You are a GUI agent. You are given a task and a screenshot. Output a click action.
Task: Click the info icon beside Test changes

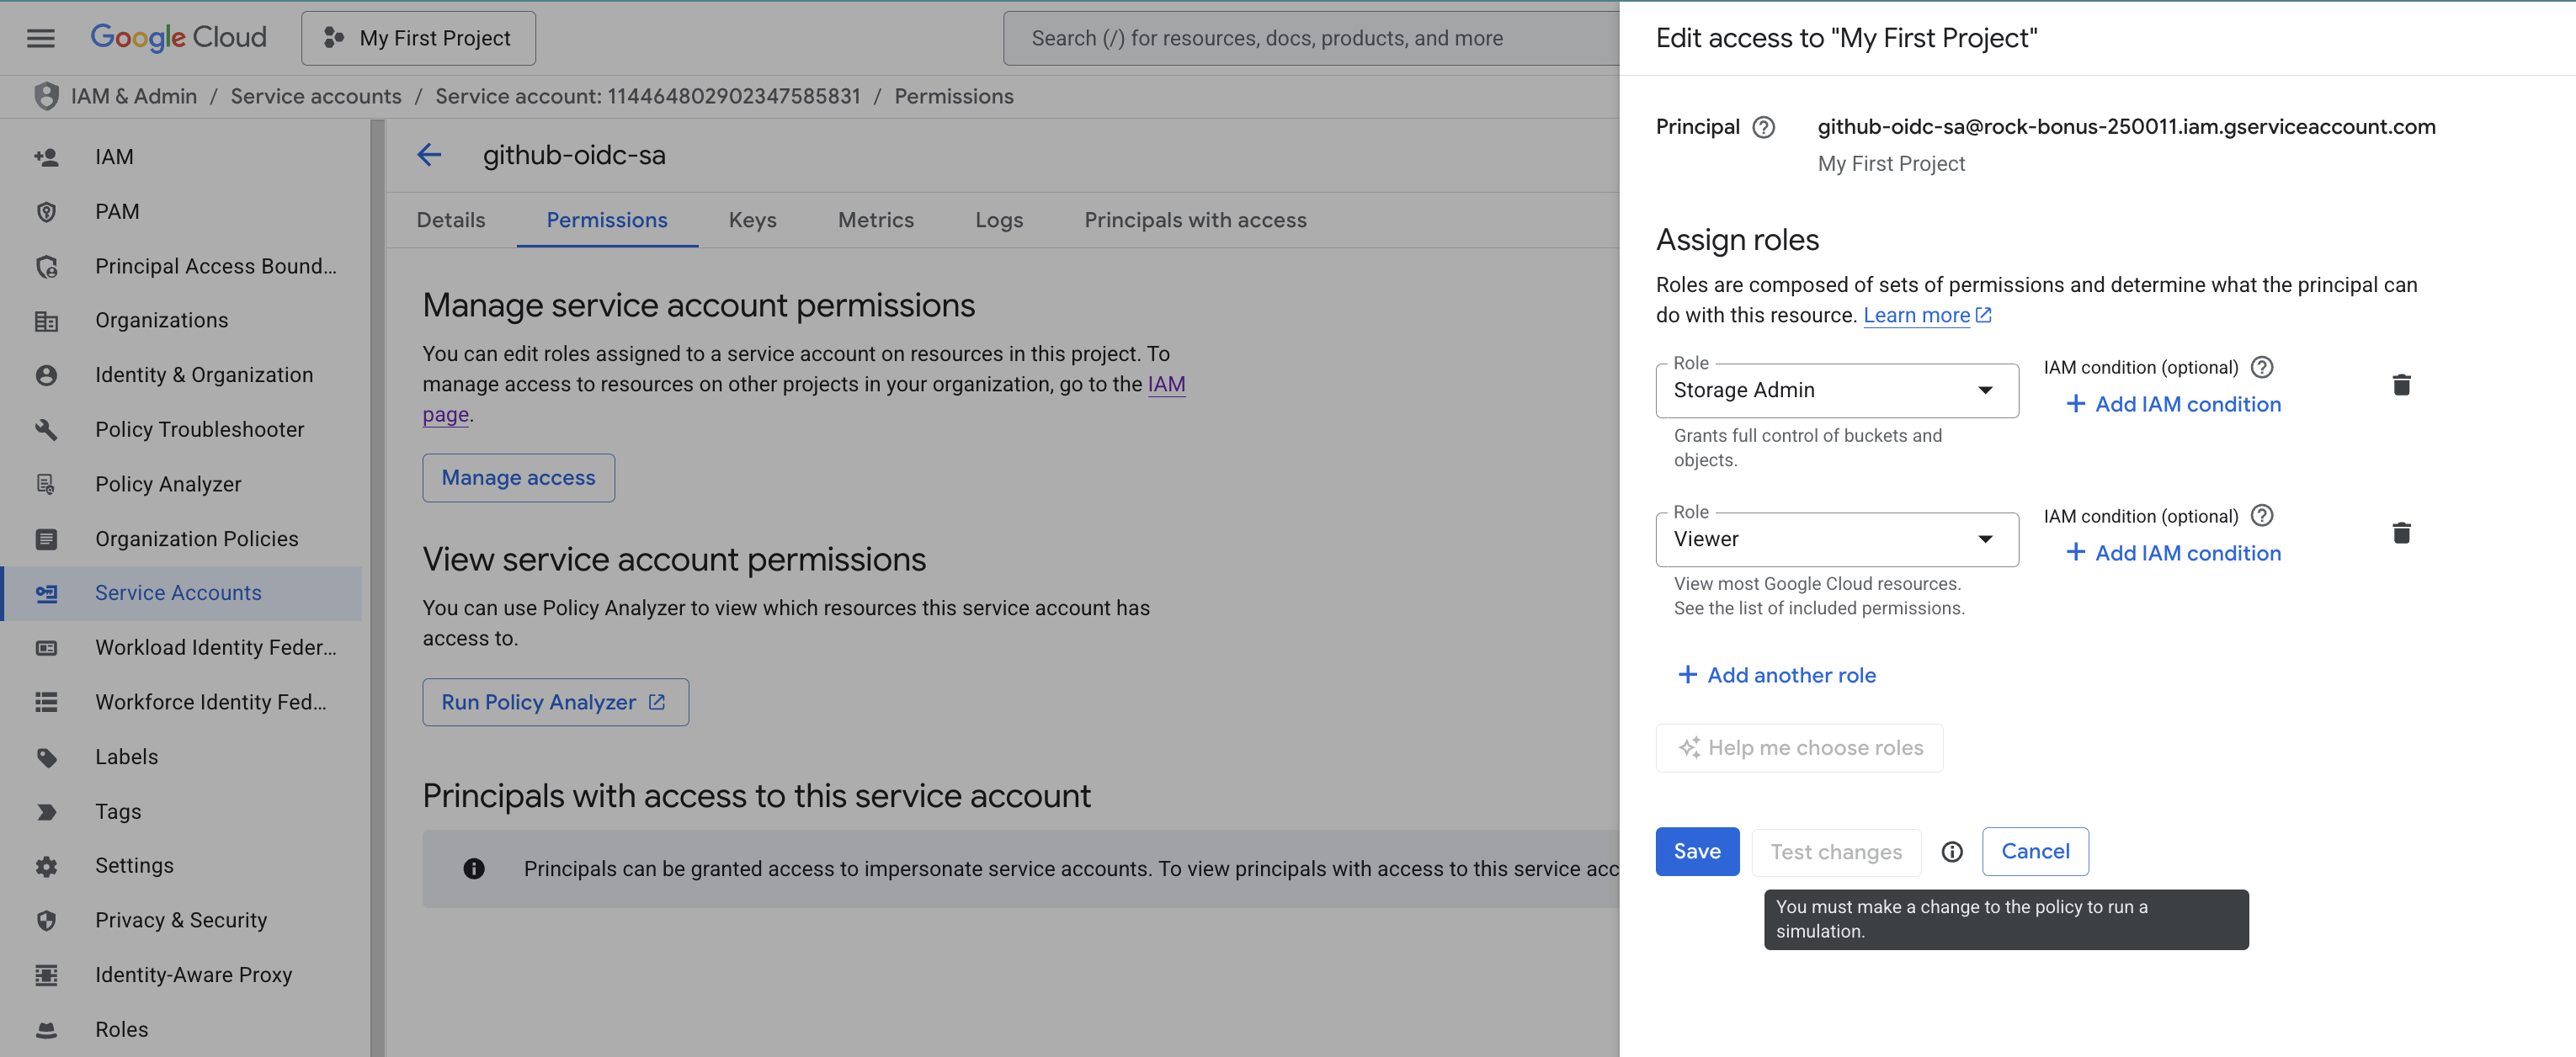click(x=1951, y=852)
